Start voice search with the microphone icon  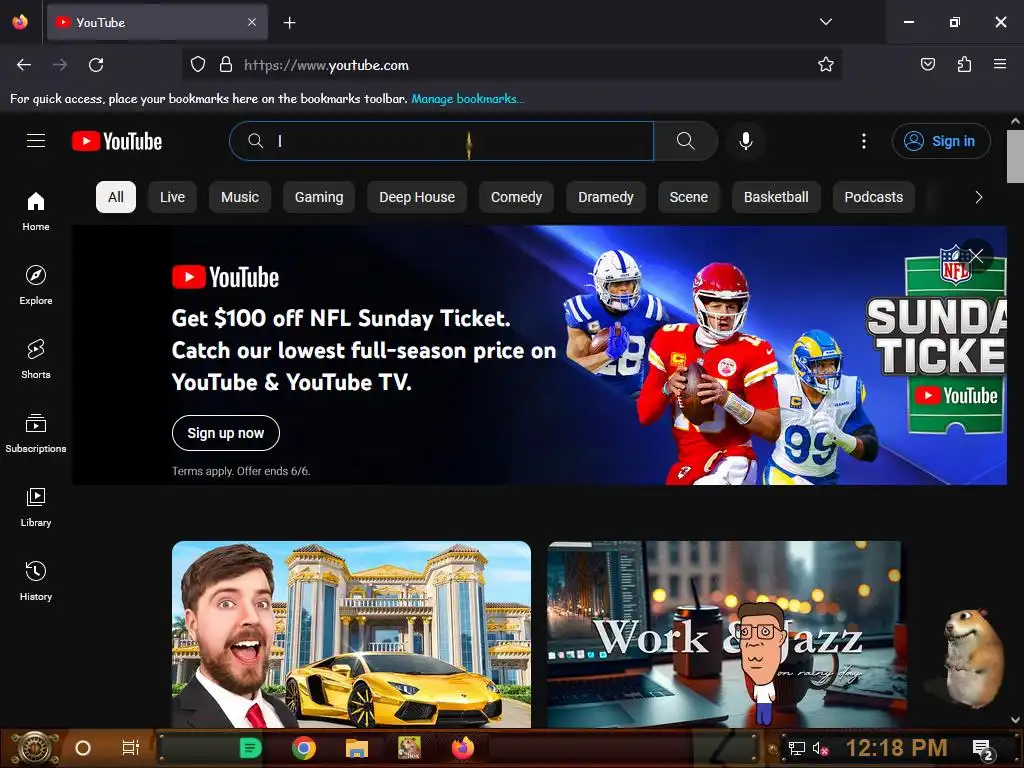745,140
